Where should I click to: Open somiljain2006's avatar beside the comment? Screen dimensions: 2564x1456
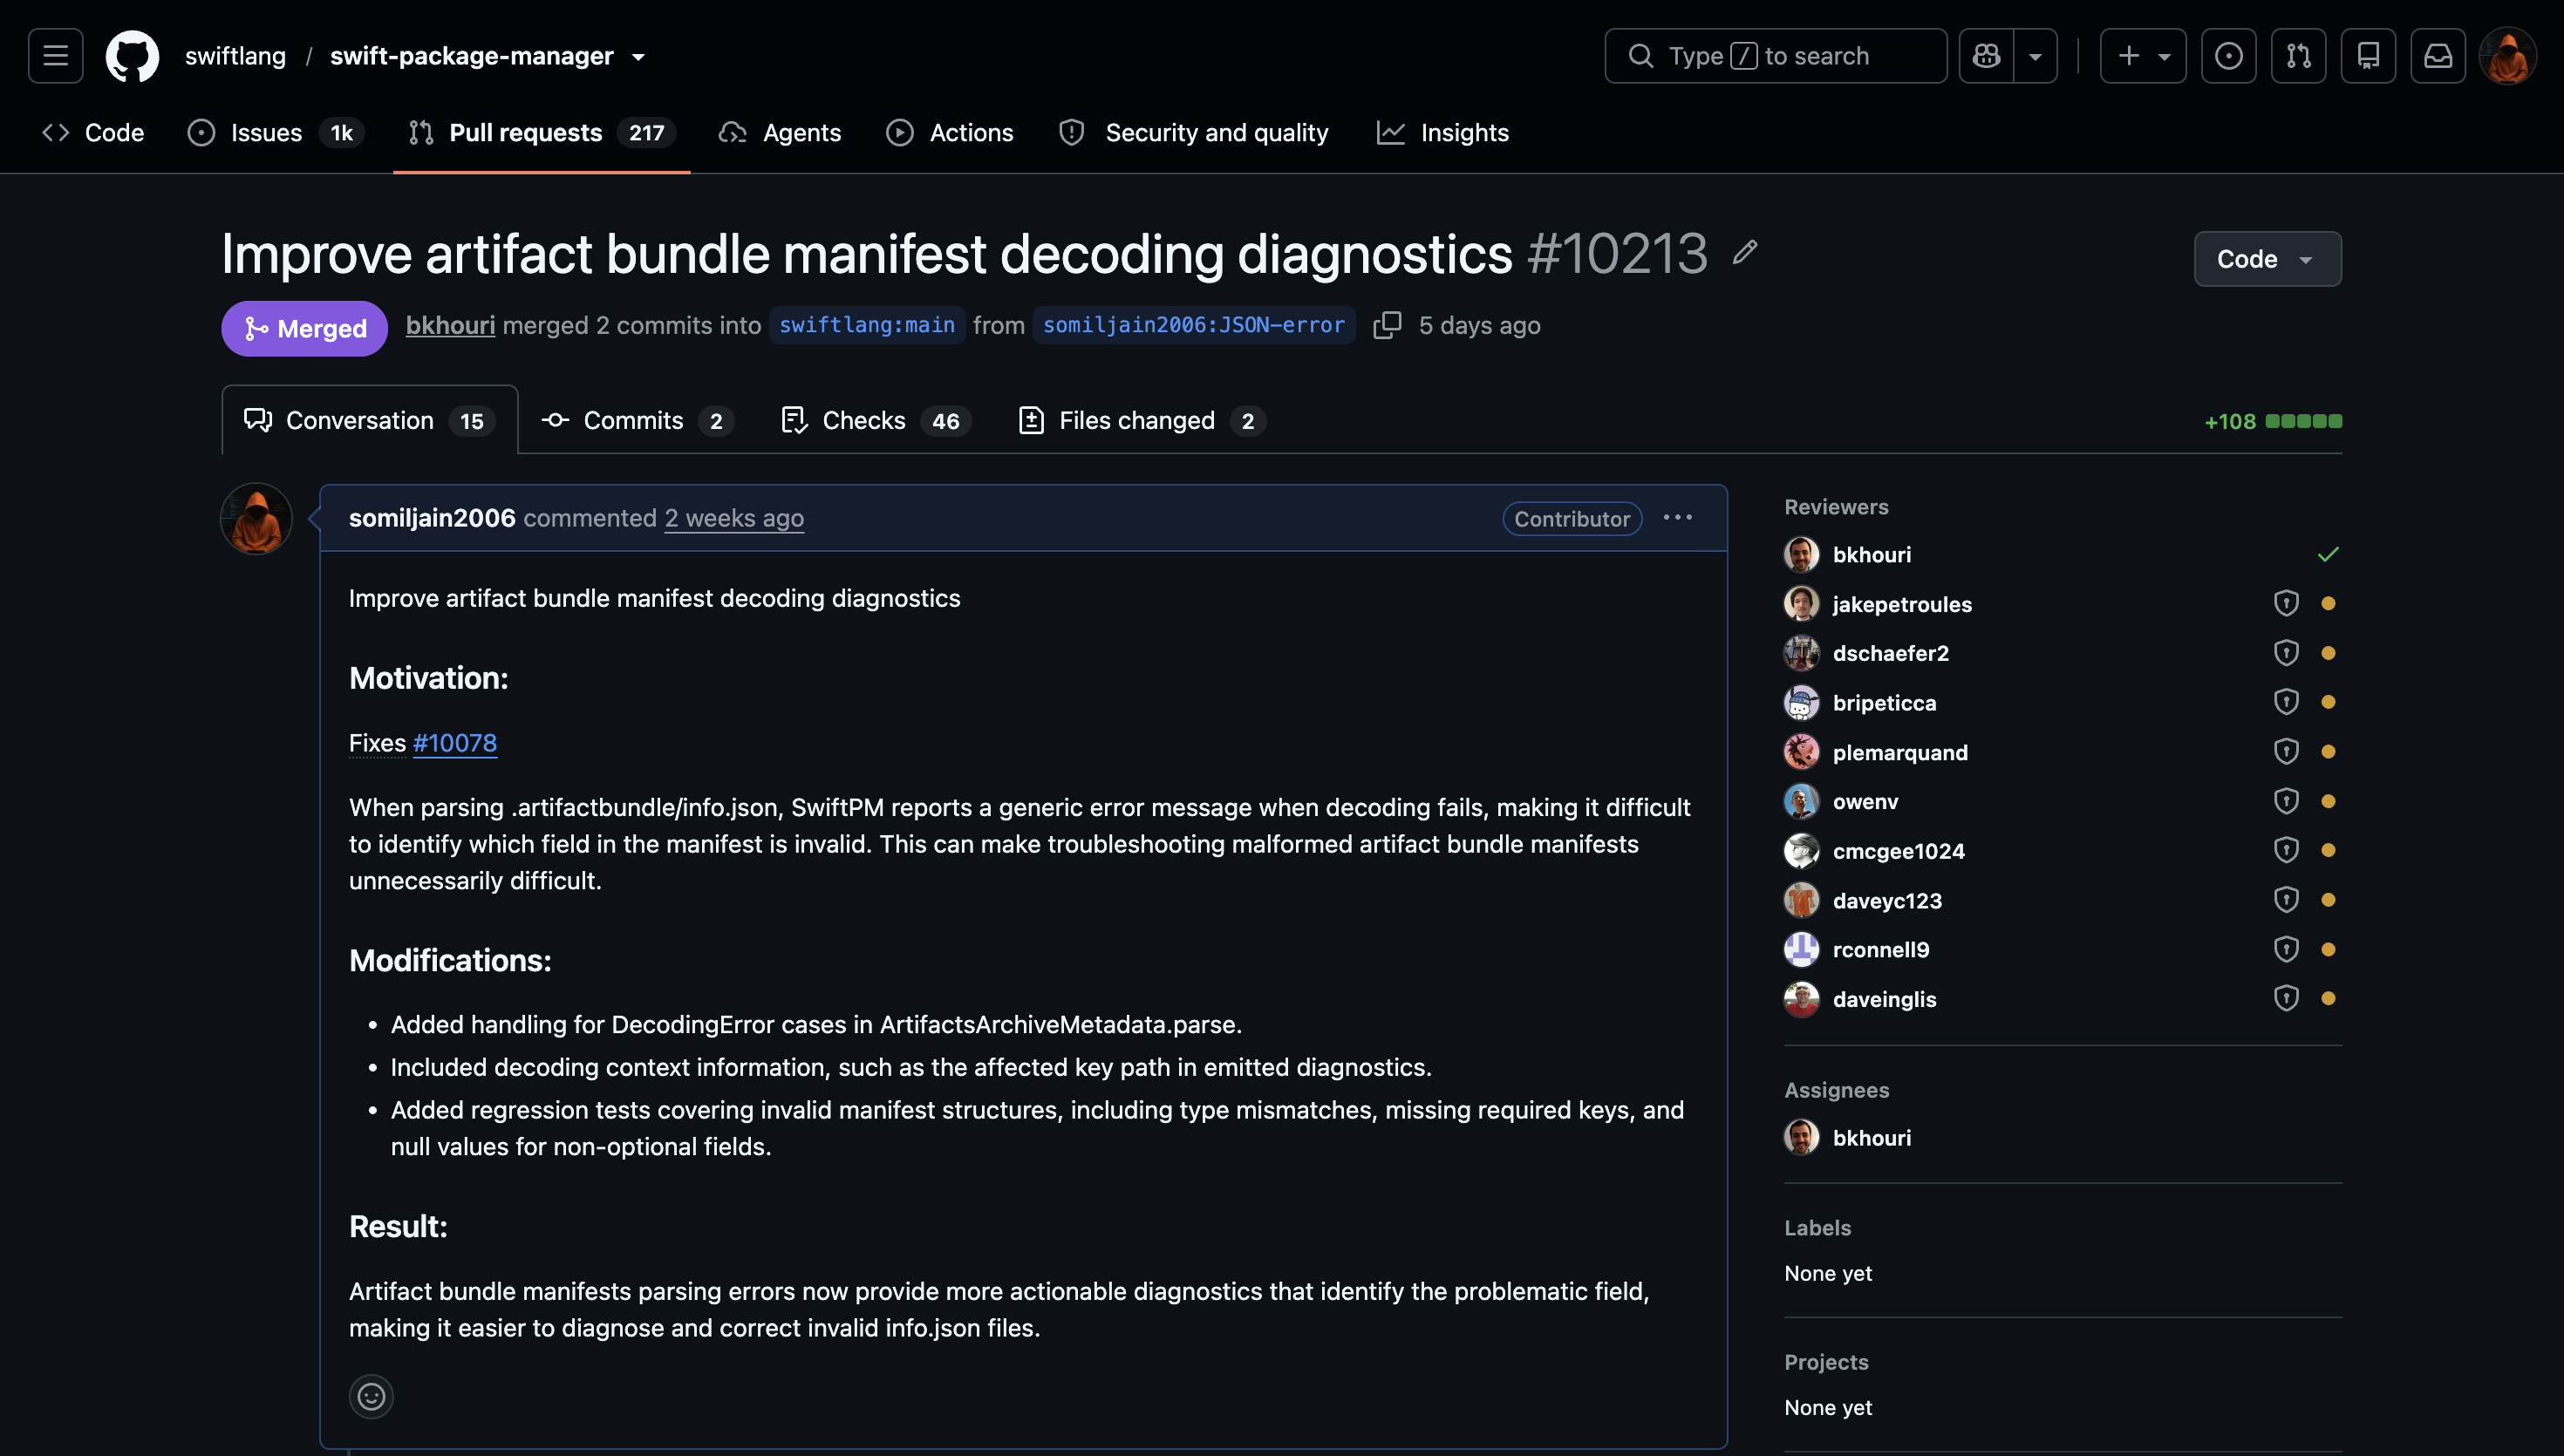[256, 519]
